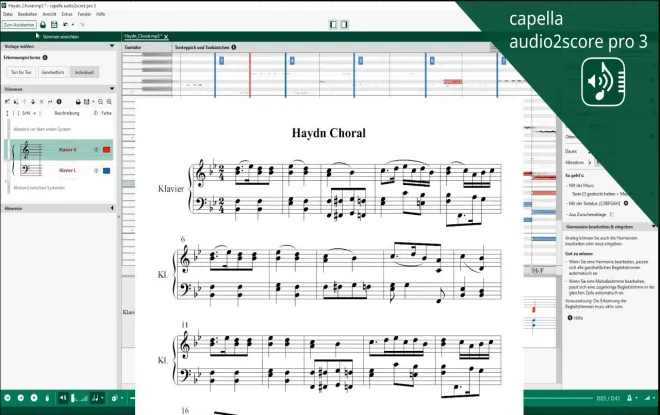This screenshot has width=660, height=415.
Task: Click the Mit der Tastatur info icon
Action: point(626,203)
